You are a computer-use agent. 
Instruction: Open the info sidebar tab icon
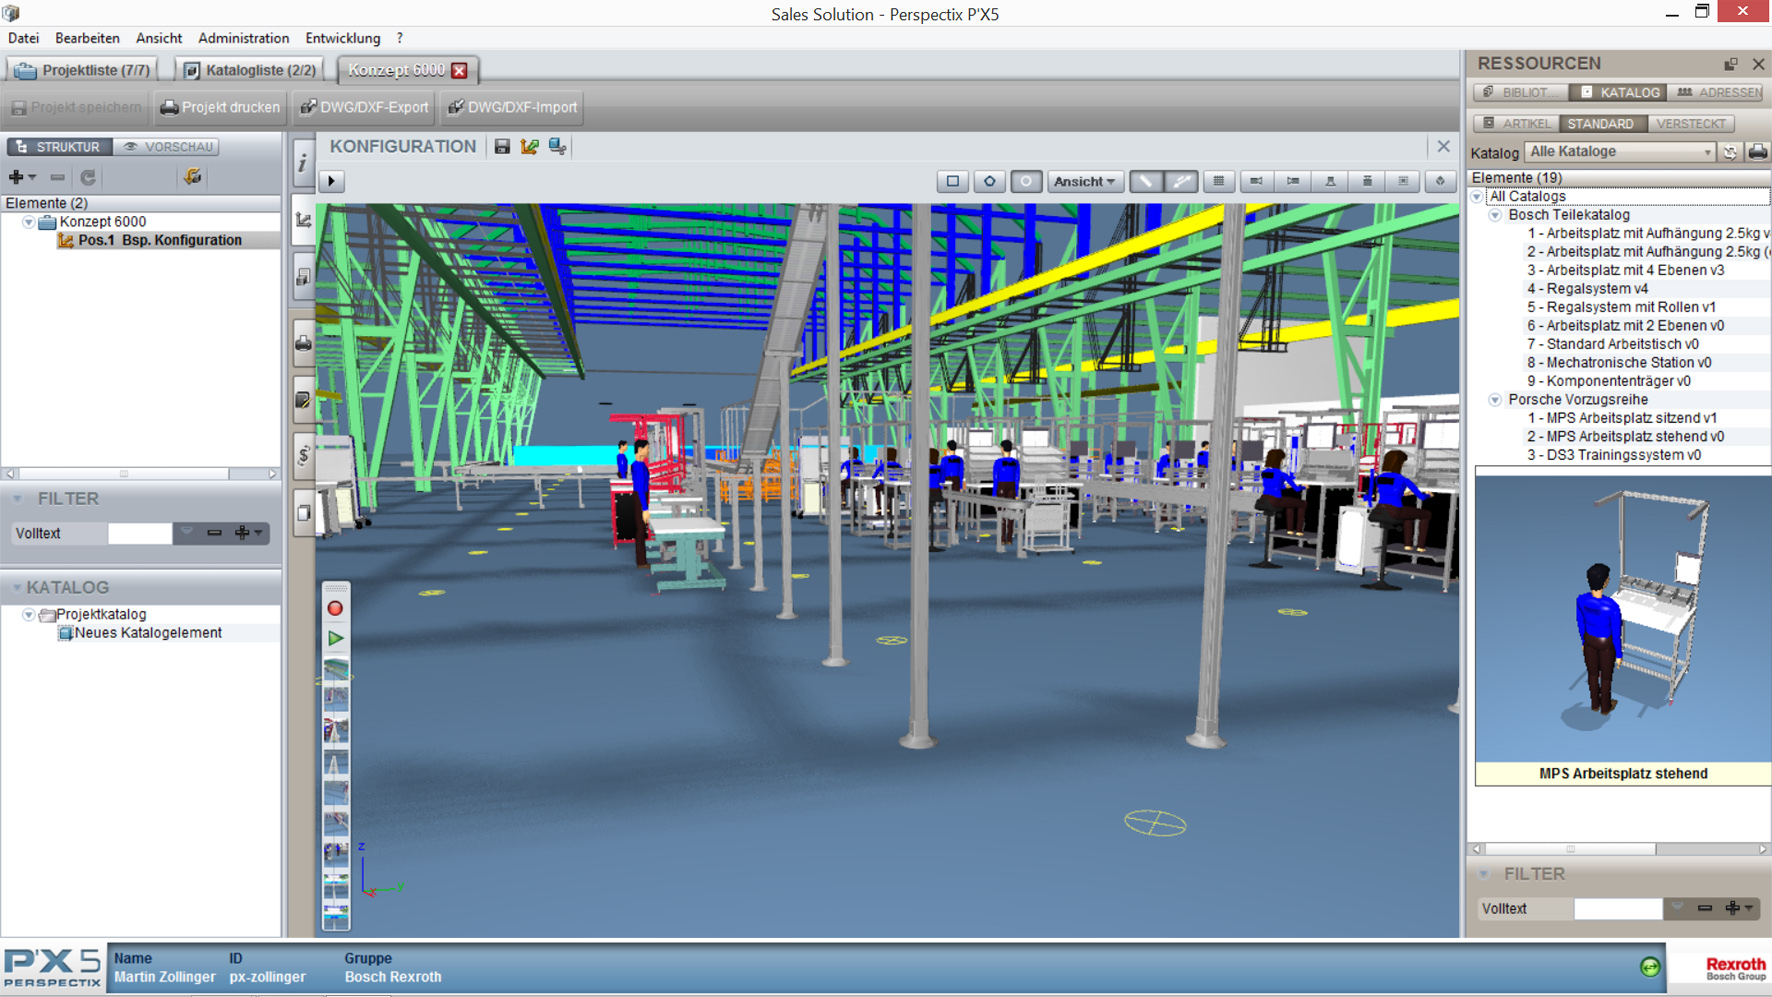coord(303,163)
